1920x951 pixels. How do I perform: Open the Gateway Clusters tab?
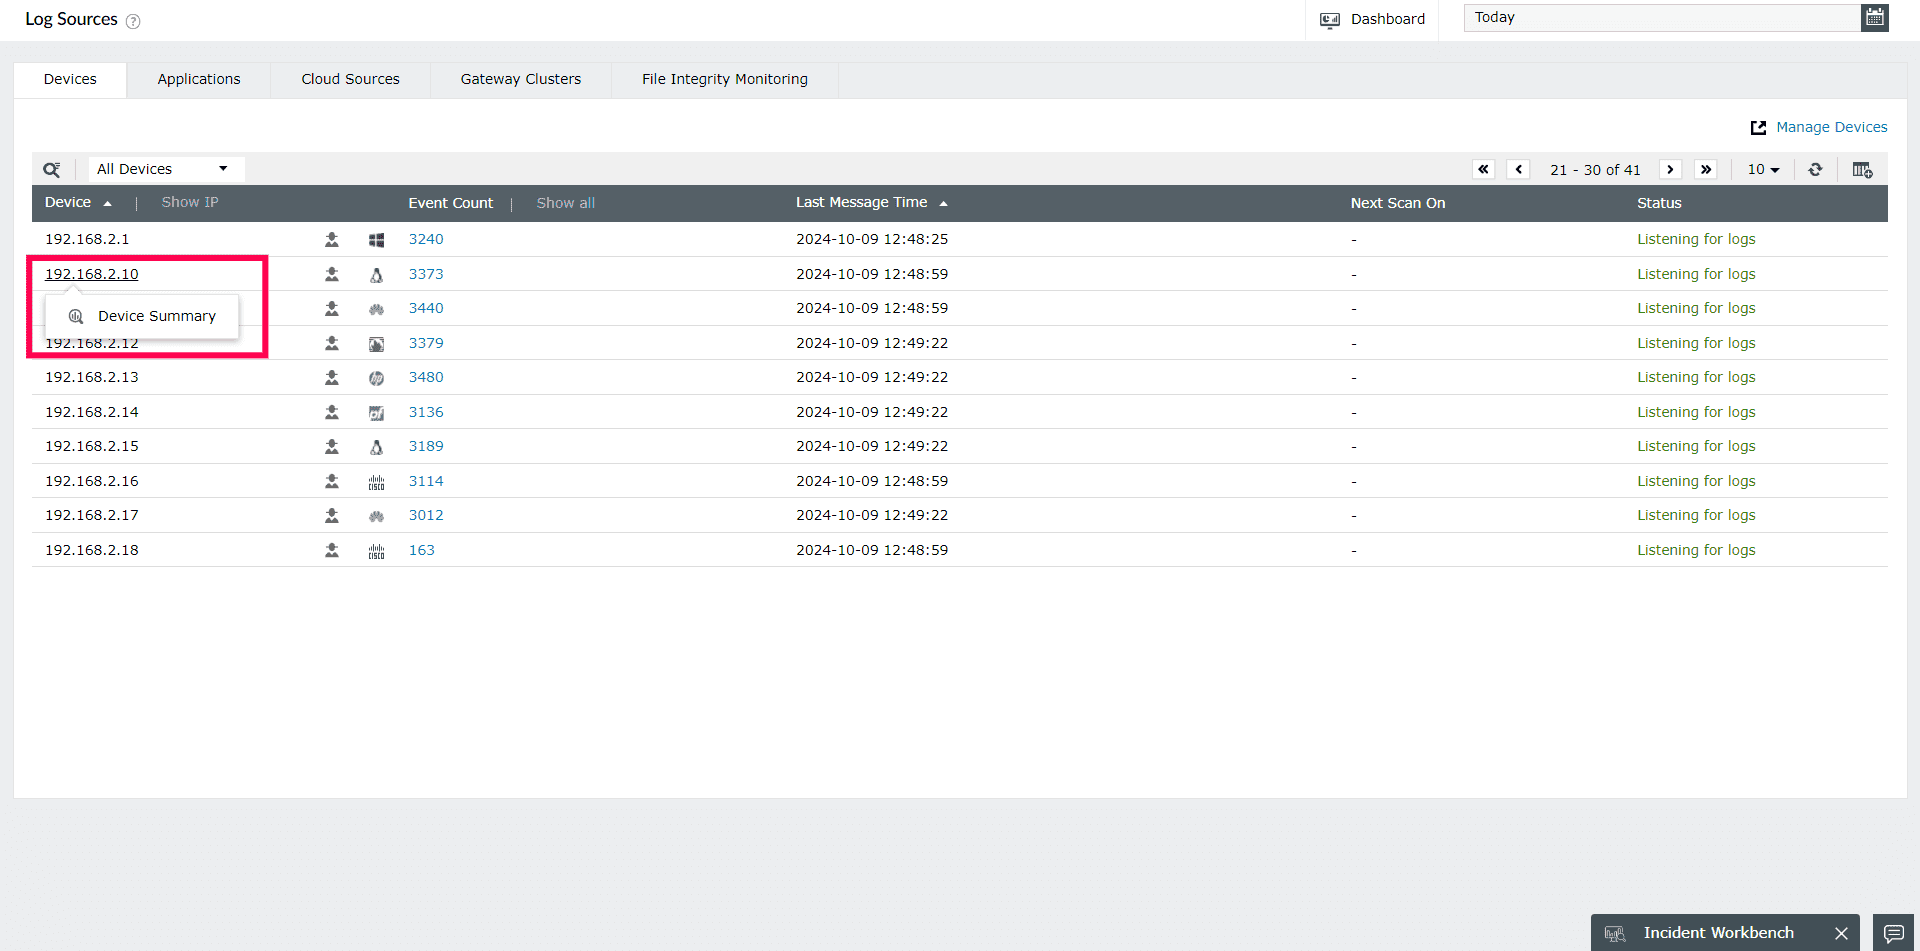click(521, 80)
